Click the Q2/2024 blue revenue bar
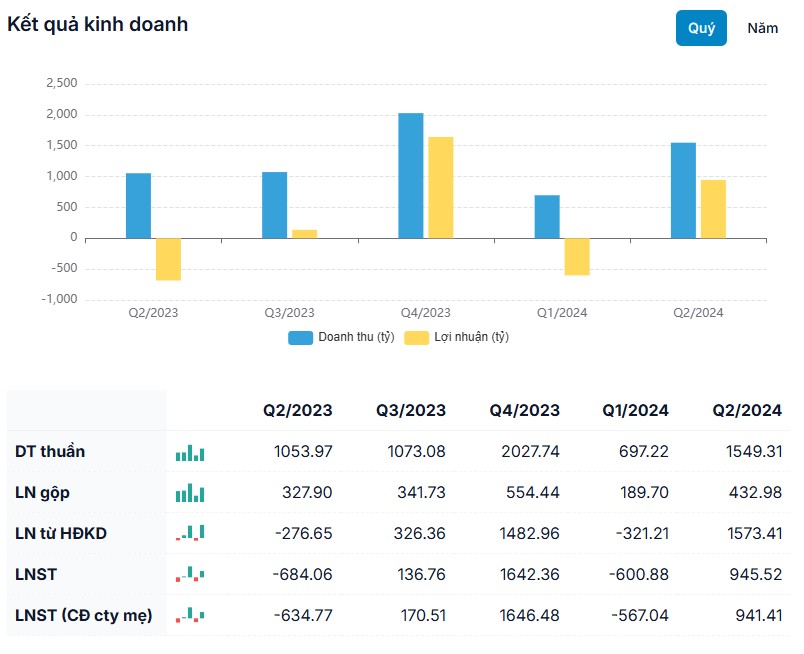The width and height of the screenshot is (804, 654). pos(683,190)
